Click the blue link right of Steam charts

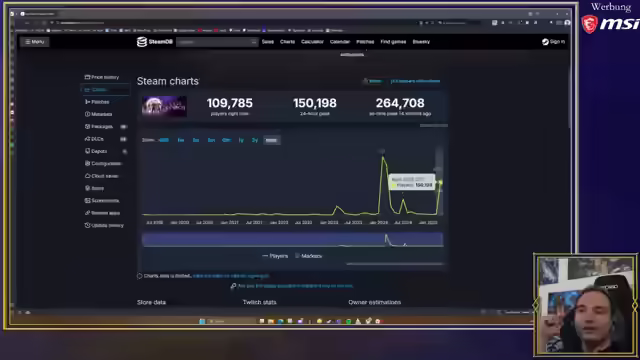(415, 81)
